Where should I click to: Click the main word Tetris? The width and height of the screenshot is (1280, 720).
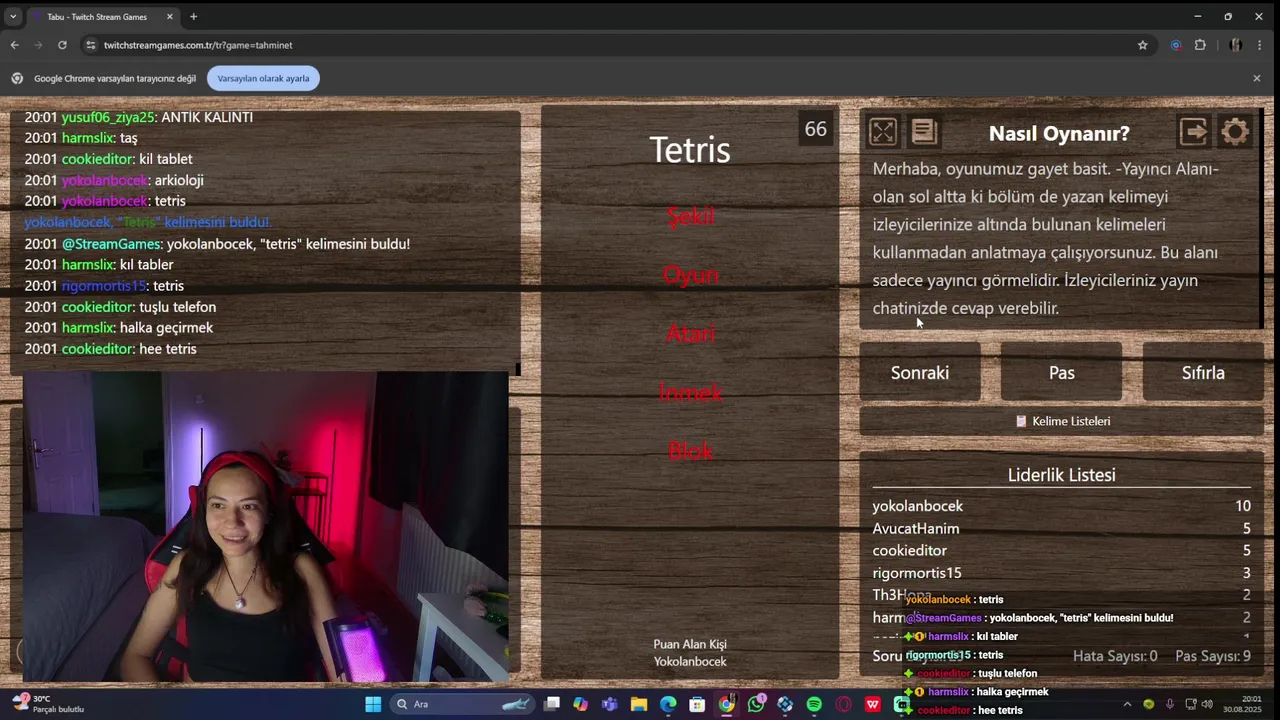[690, 150]
